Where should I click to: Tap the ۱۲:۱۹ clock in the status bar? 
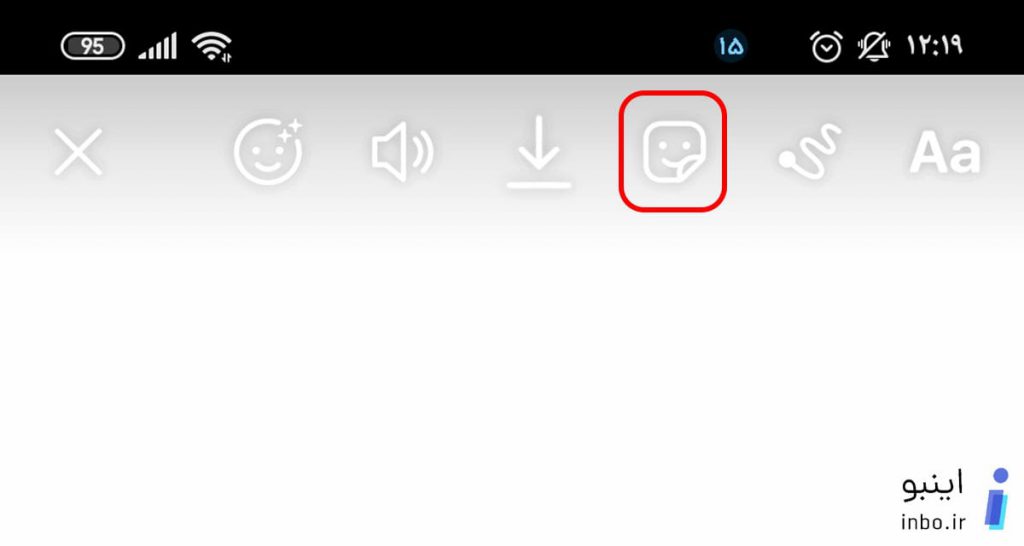click(935, 46)
